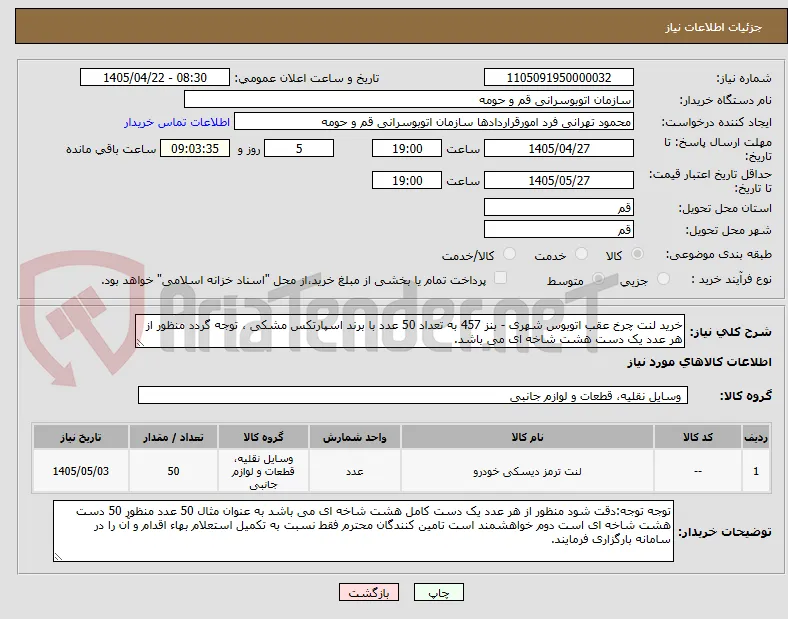Click the گروه کالا column header
788x619 pixels.
[x=263, y=437]
